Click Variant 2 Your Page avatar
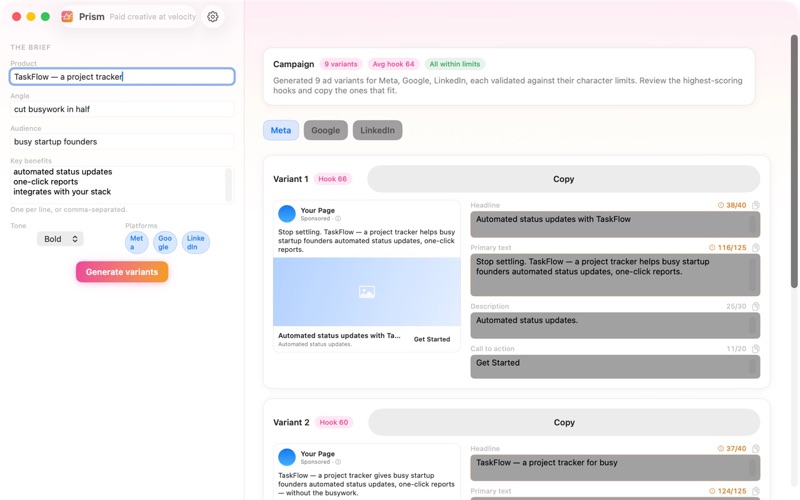 (287, 457)
